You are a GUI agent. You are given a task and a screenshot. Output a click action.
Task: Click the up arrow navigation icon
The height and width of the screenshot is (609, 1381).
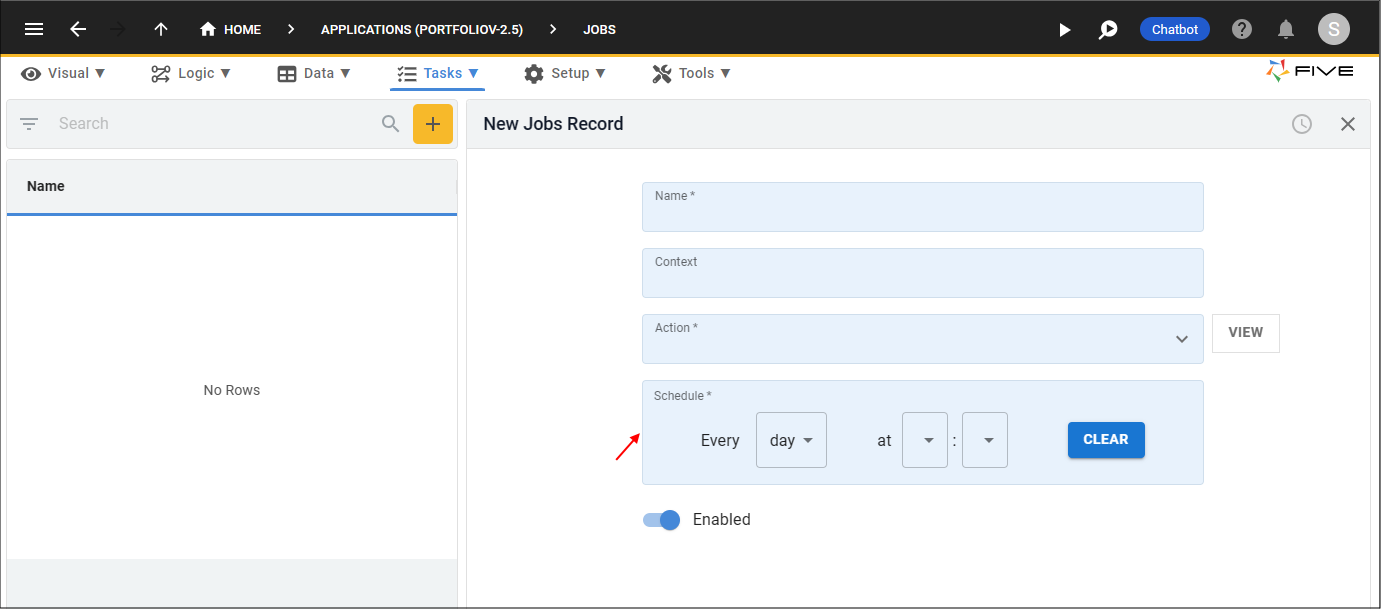coord(161,29)
